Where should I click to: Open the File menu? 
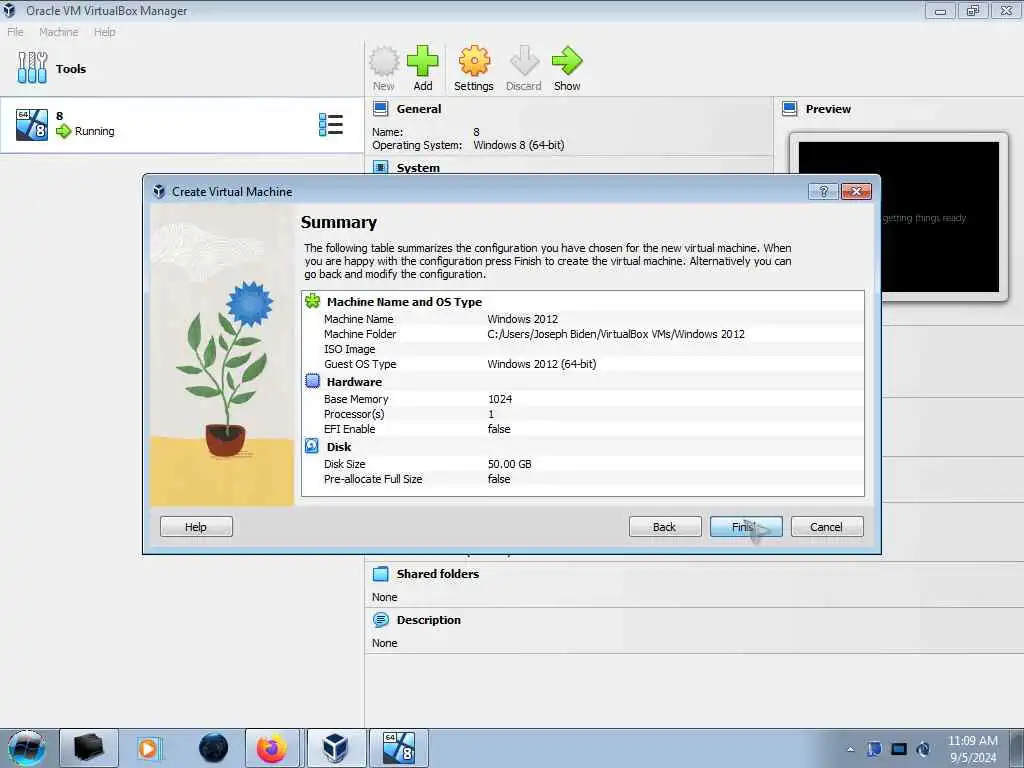(15, 31)
